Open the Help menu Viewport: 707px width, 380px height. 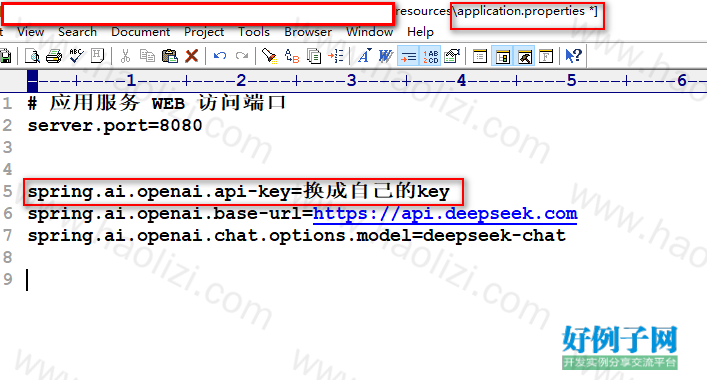pyautogui.click(x=420, y=32)
